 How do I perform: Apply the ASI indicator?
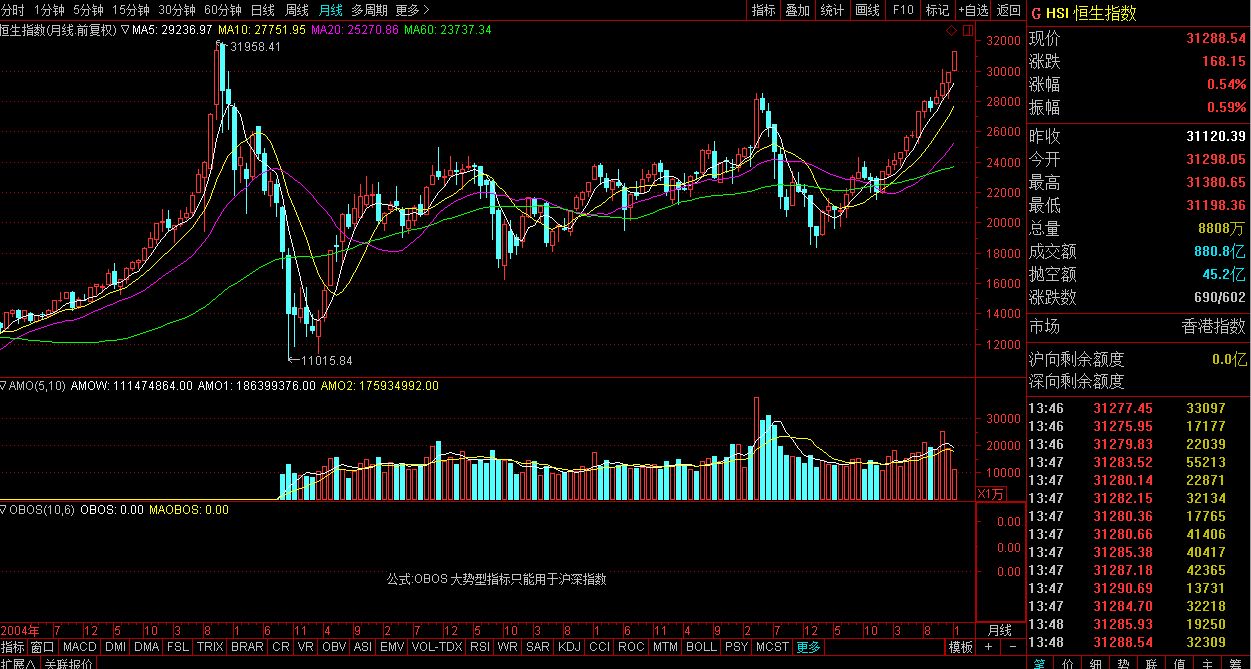[x=363, y=647]
